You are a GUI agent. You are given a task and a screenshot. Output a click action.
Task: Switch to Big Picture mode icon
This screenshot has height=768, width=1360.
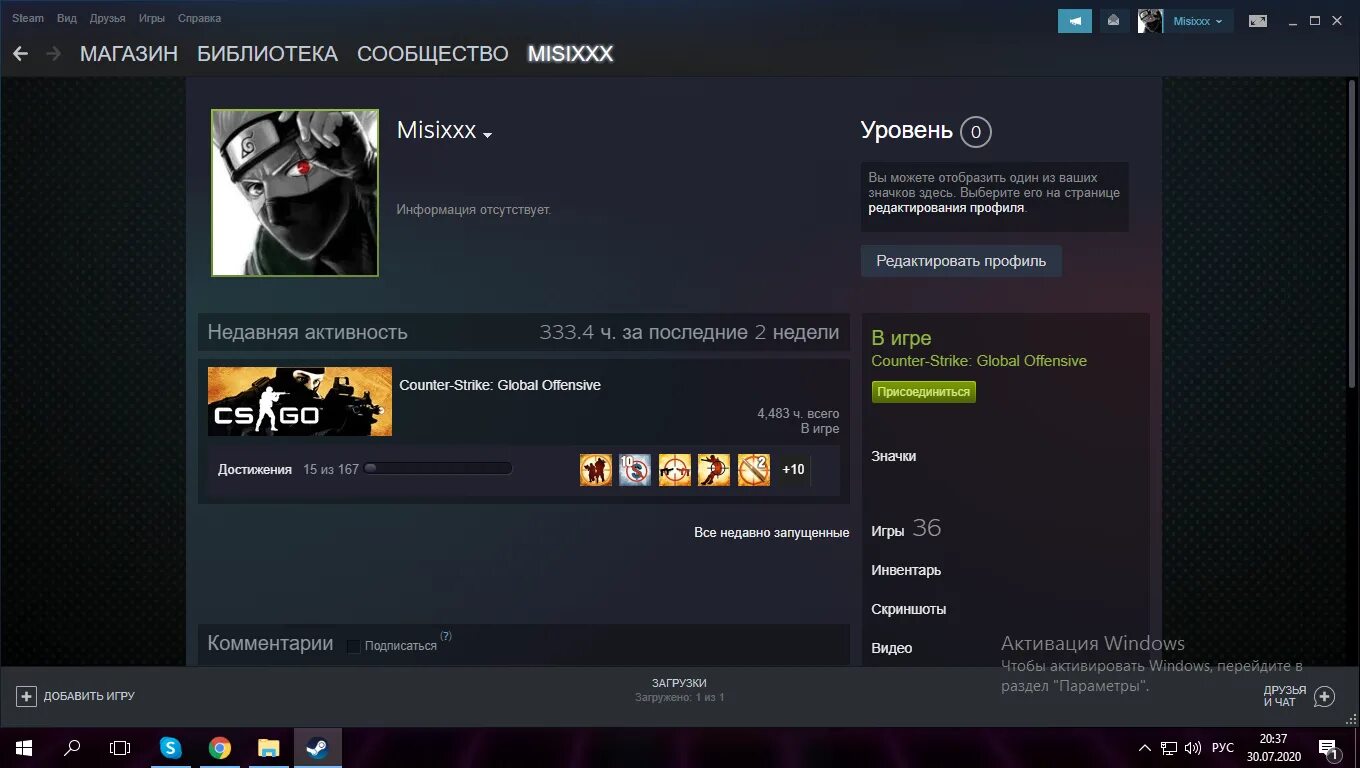(x=1258, y=21)
